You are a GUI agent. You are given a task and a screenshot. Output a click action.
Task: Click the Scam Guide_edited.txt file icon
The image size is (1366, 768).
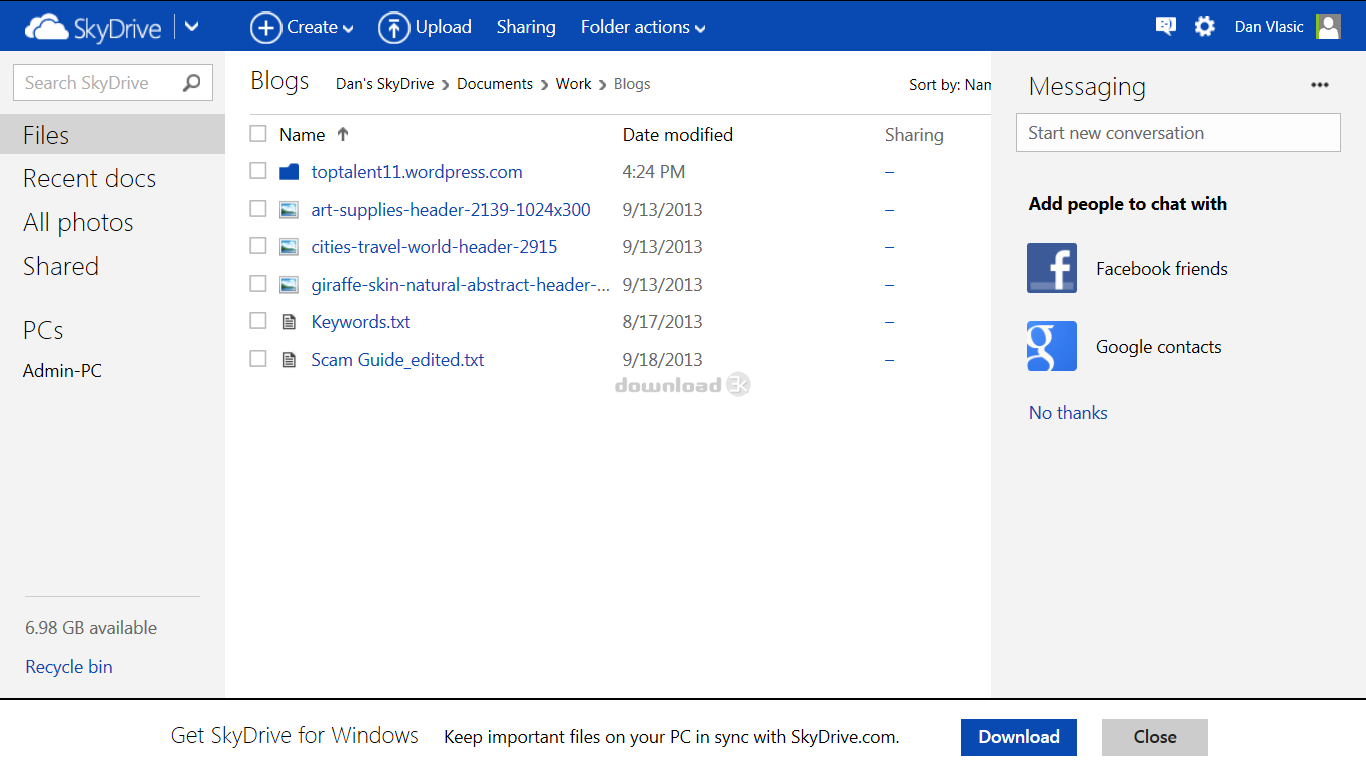click(x=289, y=360)
